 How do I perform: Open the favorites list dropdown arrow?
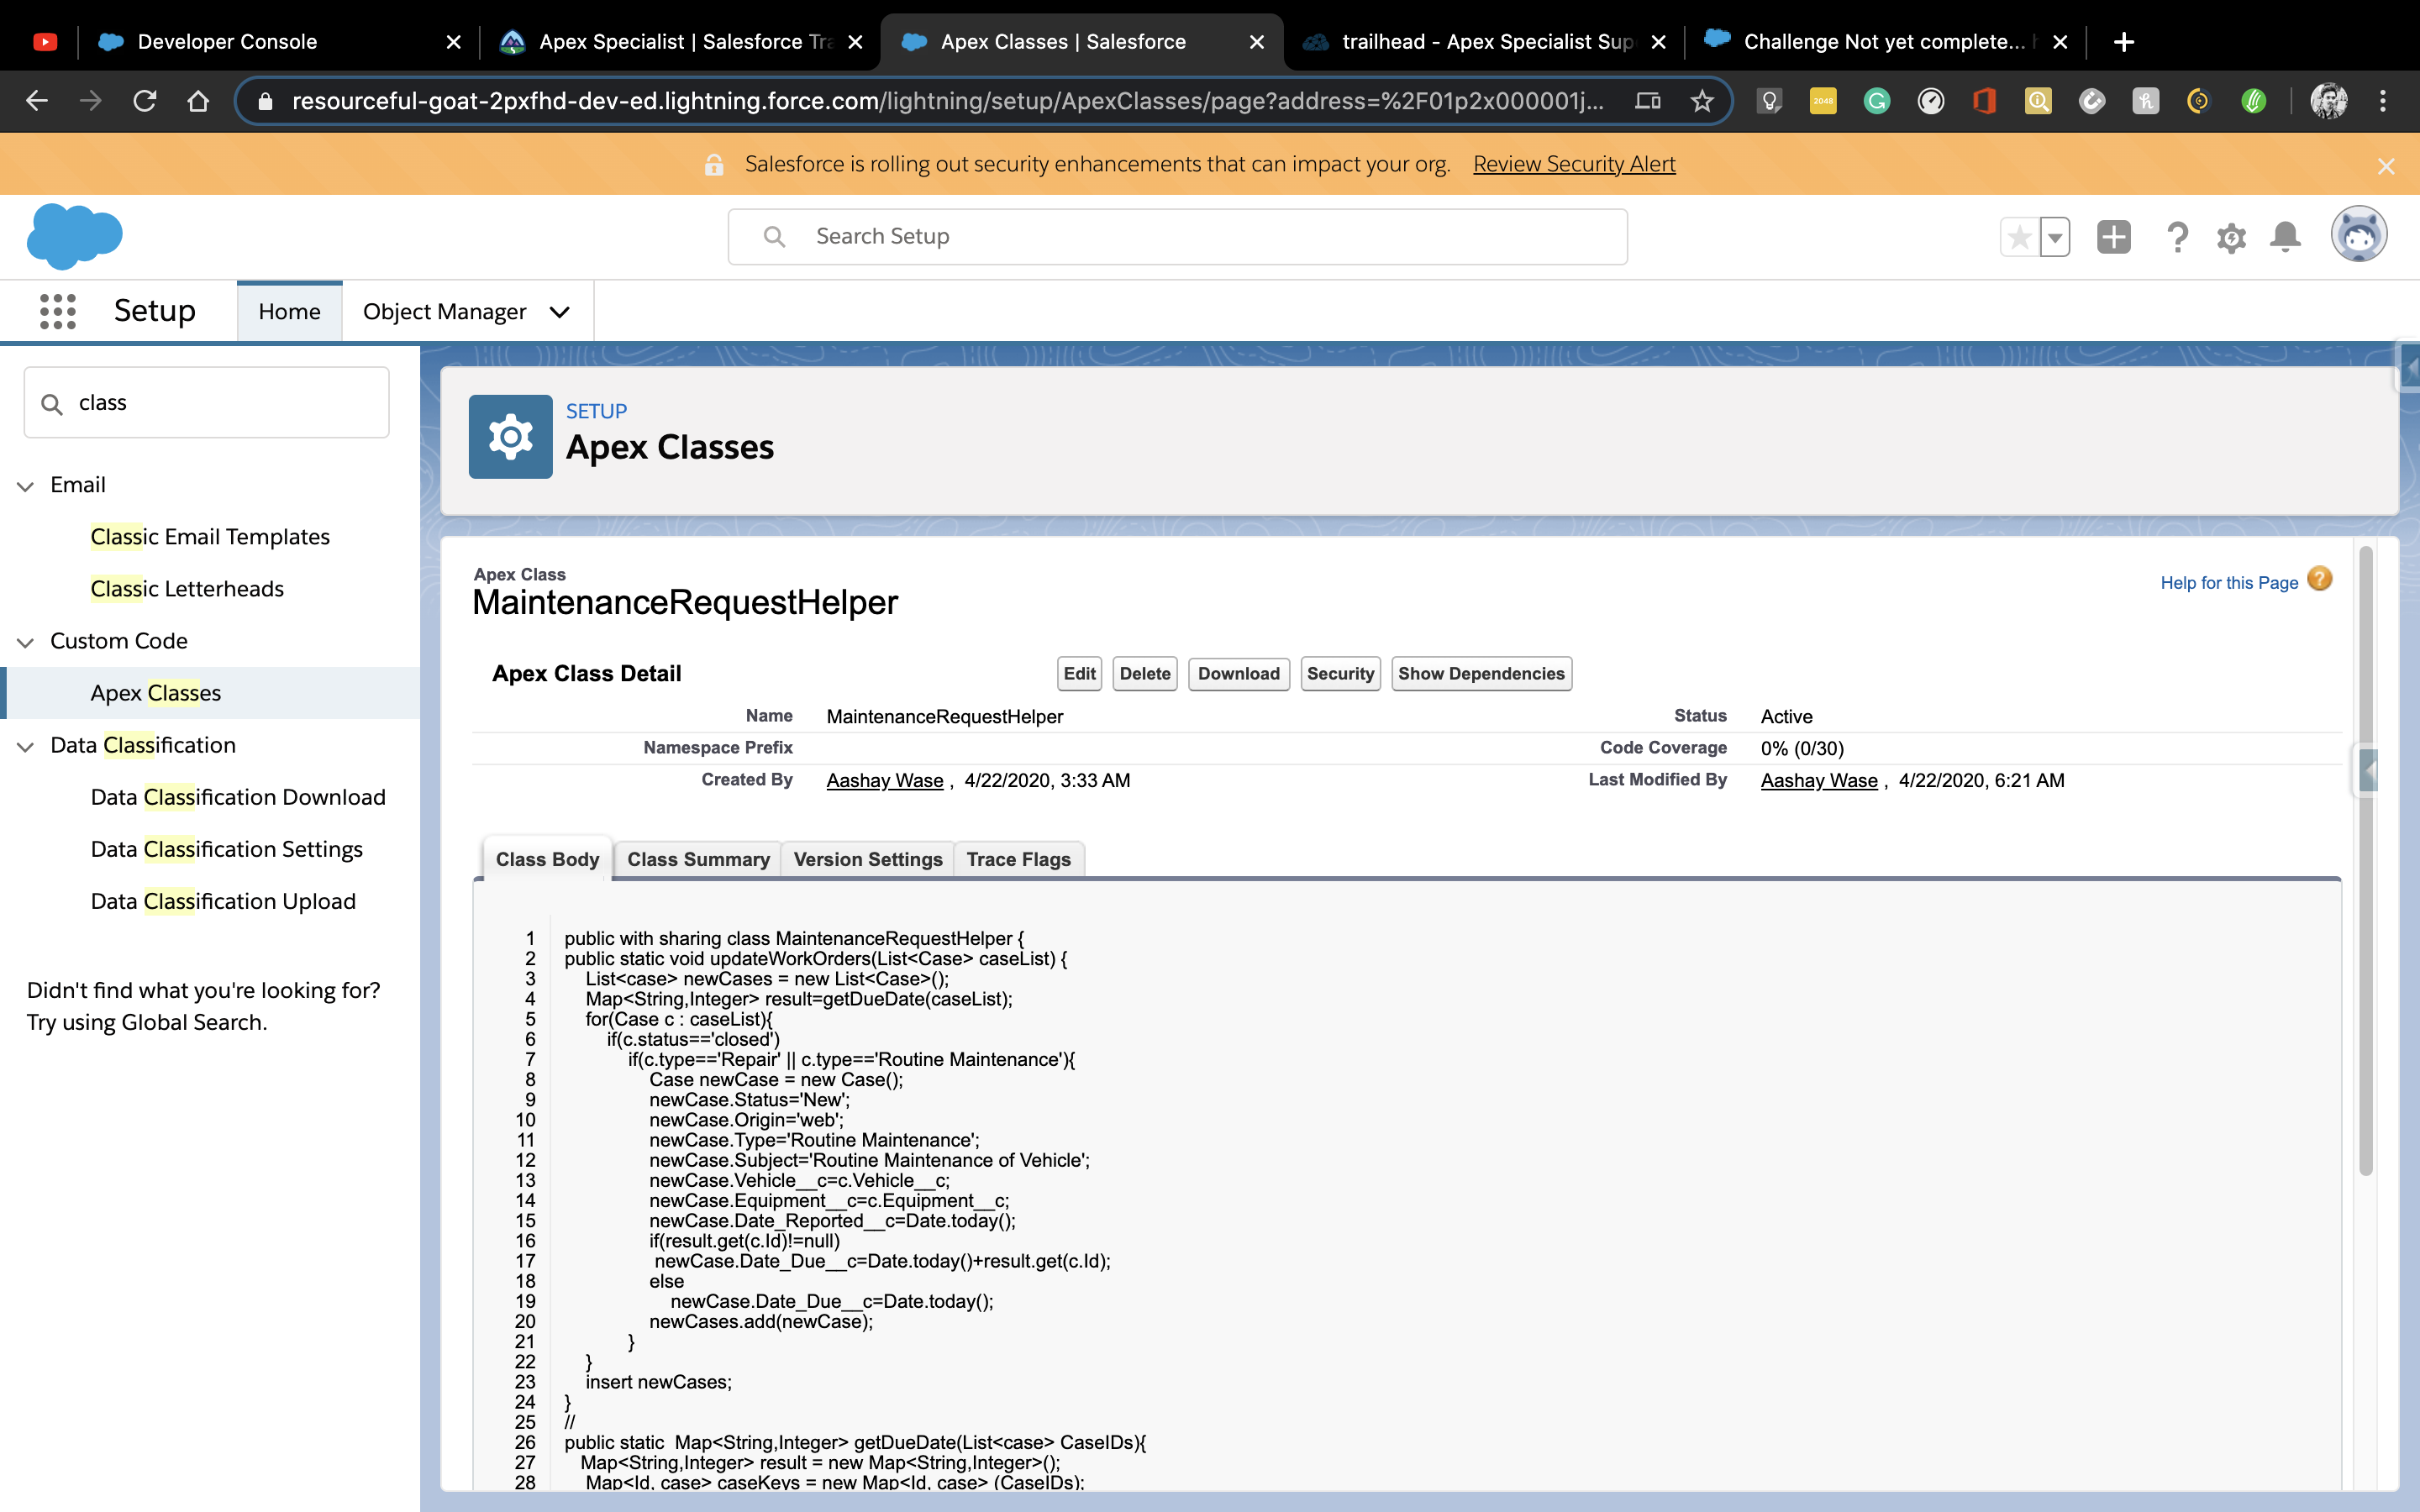click(x=2055, y=237)
